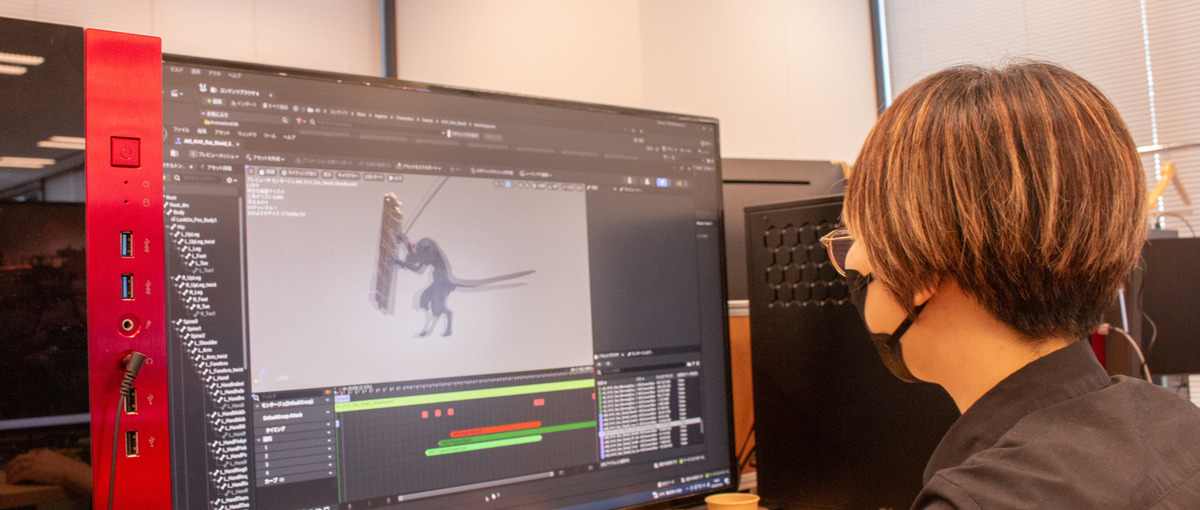Click the インポート button

pos(243,103)
